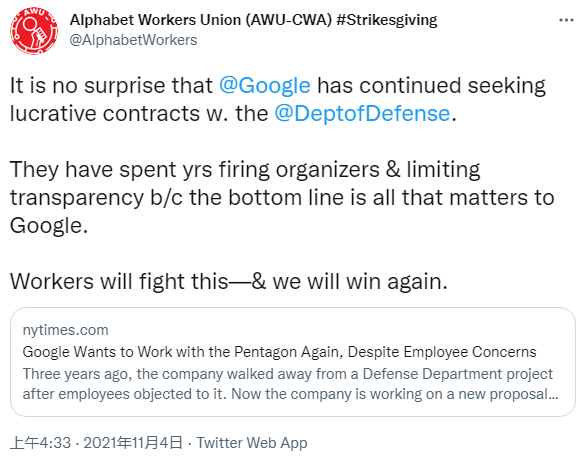Open the article titled Google Wants to Work with the Pentagon

click(279, 352)
